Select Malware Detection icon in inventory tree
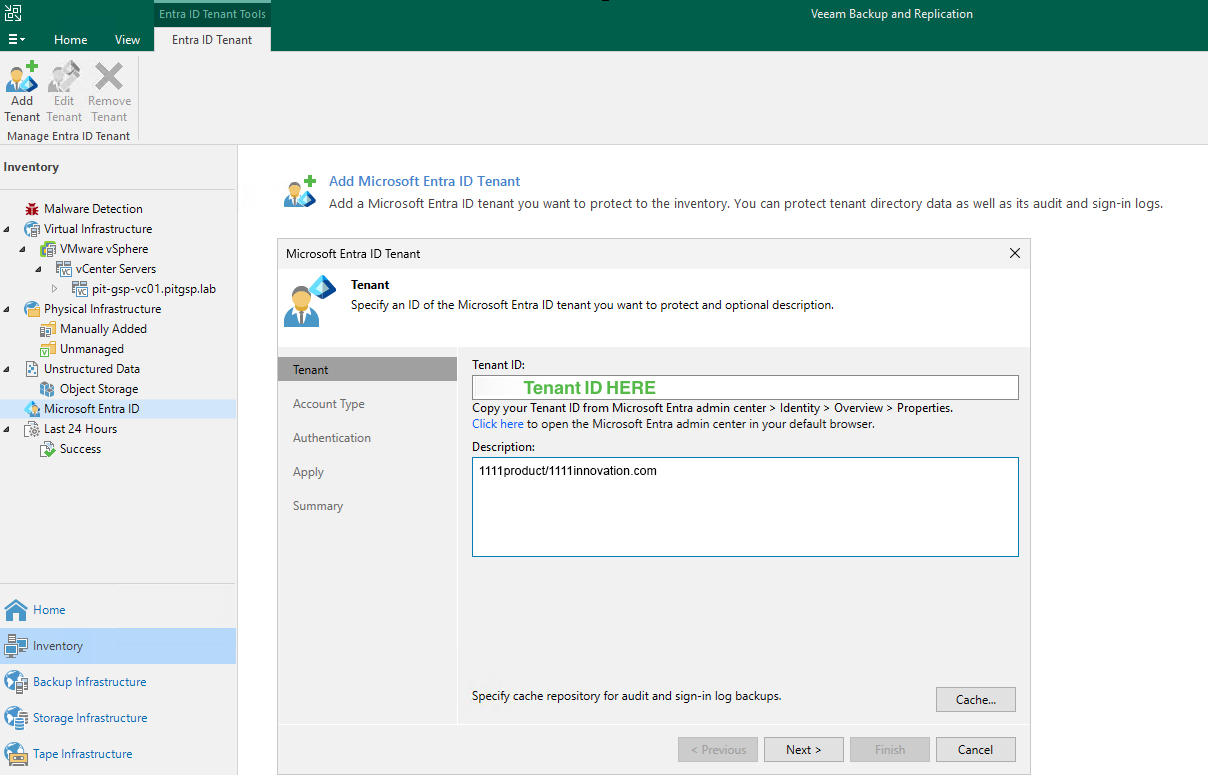This screenshot has height=775, width=1208. click(x=33, y=209)
